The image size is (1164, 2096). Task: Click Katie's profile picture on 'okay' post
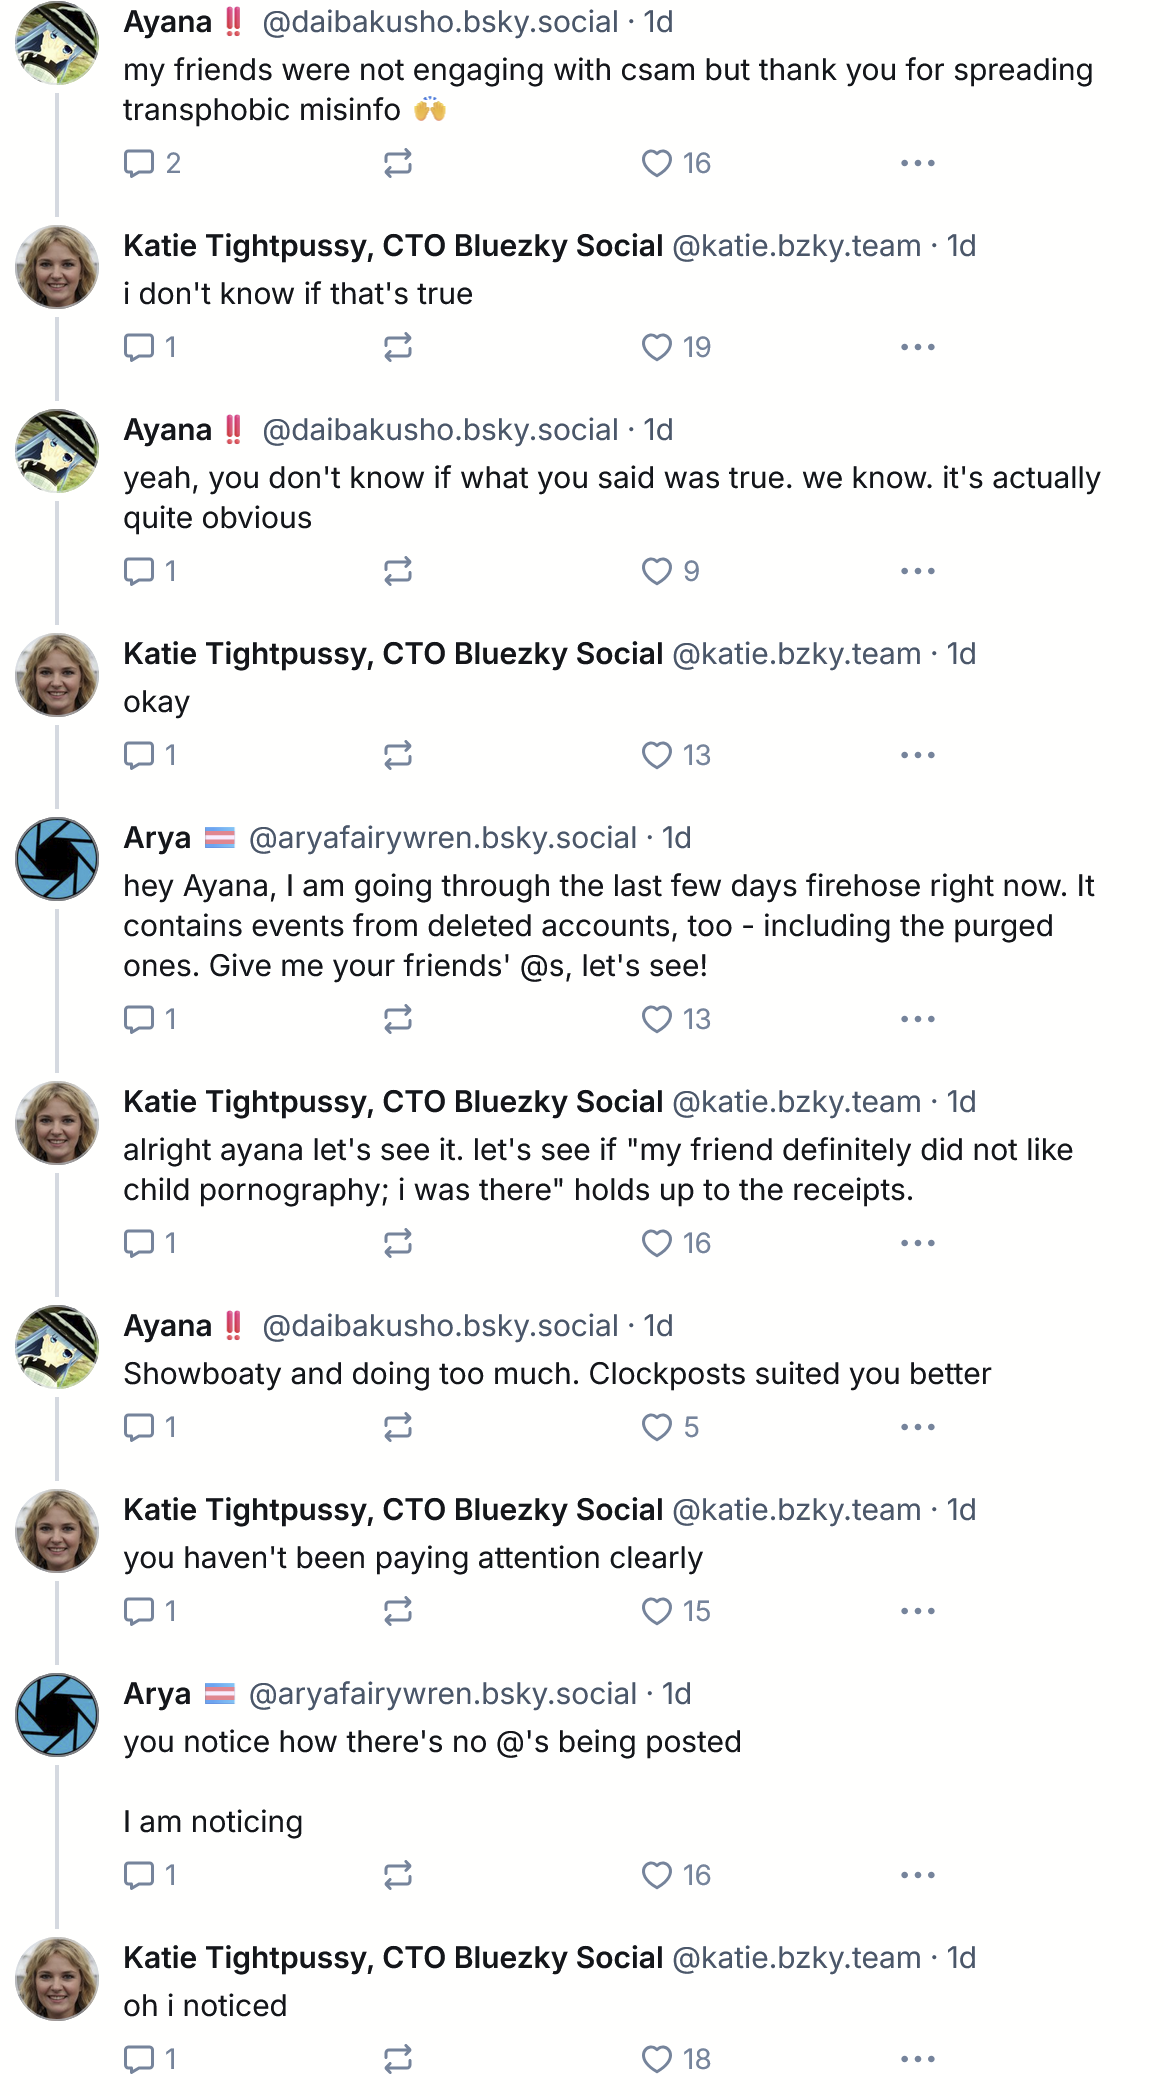pos(57,675)
